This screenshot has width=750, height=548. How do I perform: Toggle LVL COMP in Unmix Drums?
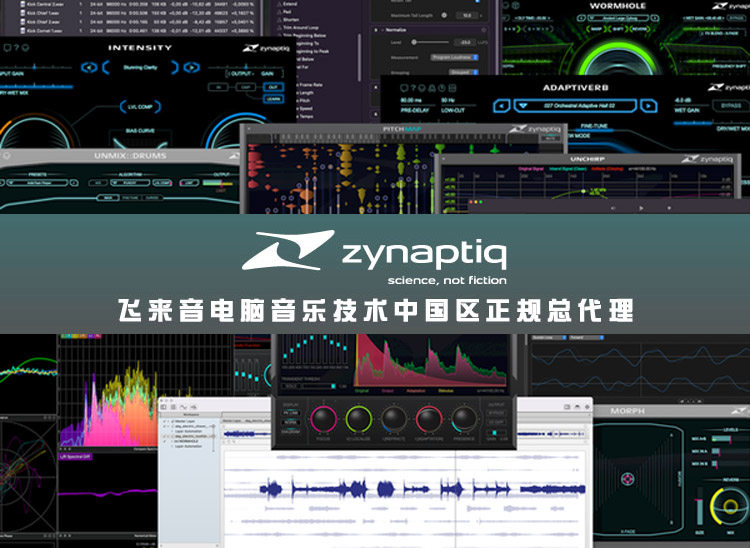163,183
